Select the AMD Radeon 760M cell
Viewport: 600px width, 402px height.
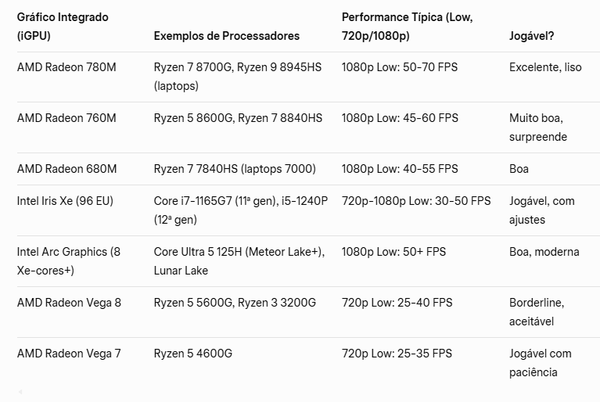pyautogui.click(x=67, y=118)
